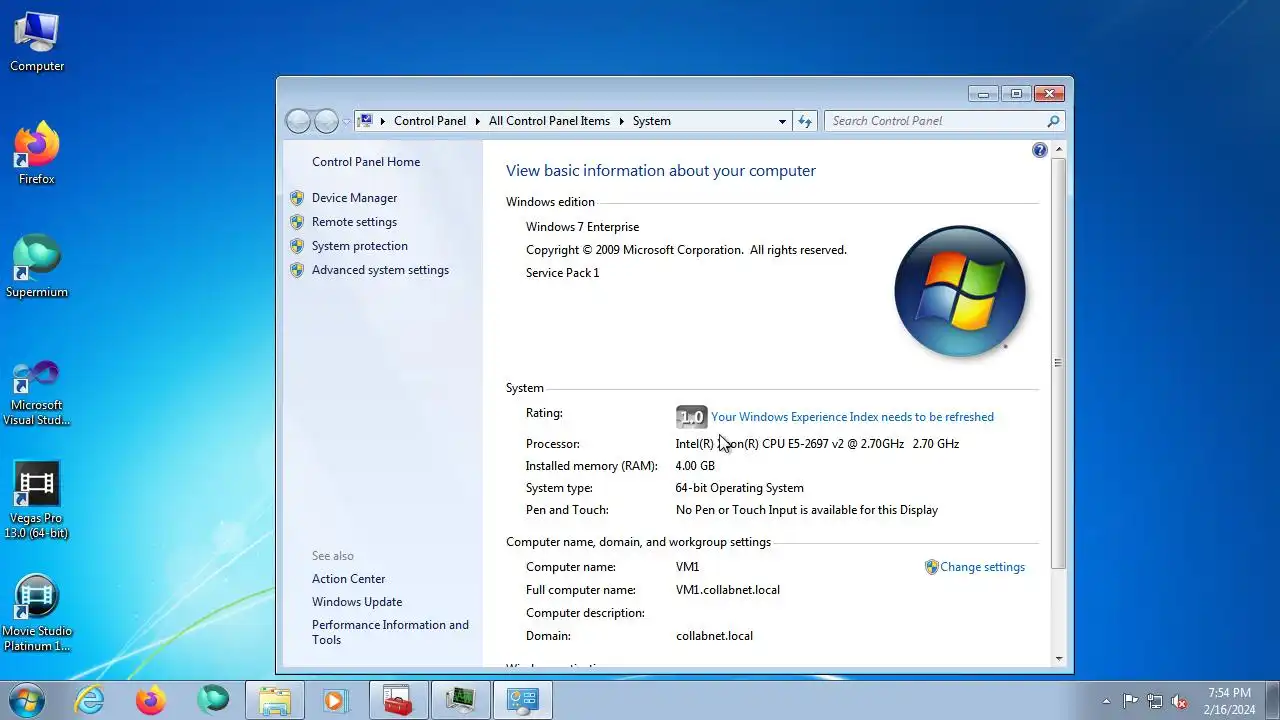Screen dimensions: 1280x720
Task: Click the blue Help question mark icon
Action: tap(1040, 150)
